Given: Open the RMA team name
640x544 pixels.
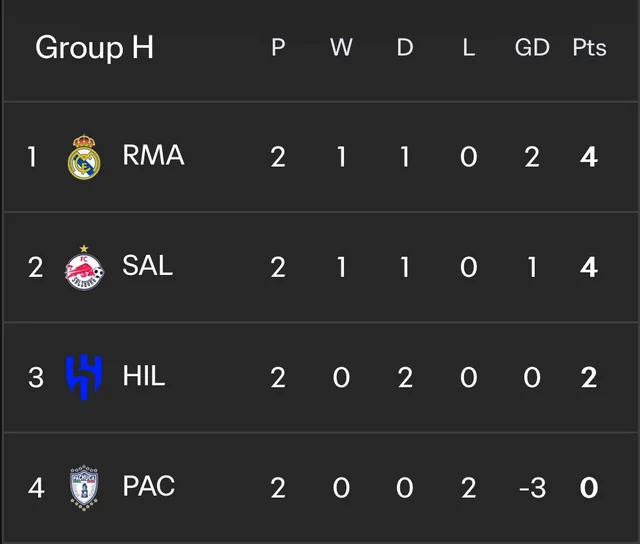Looking at the screenshot, I should [153, 155].
